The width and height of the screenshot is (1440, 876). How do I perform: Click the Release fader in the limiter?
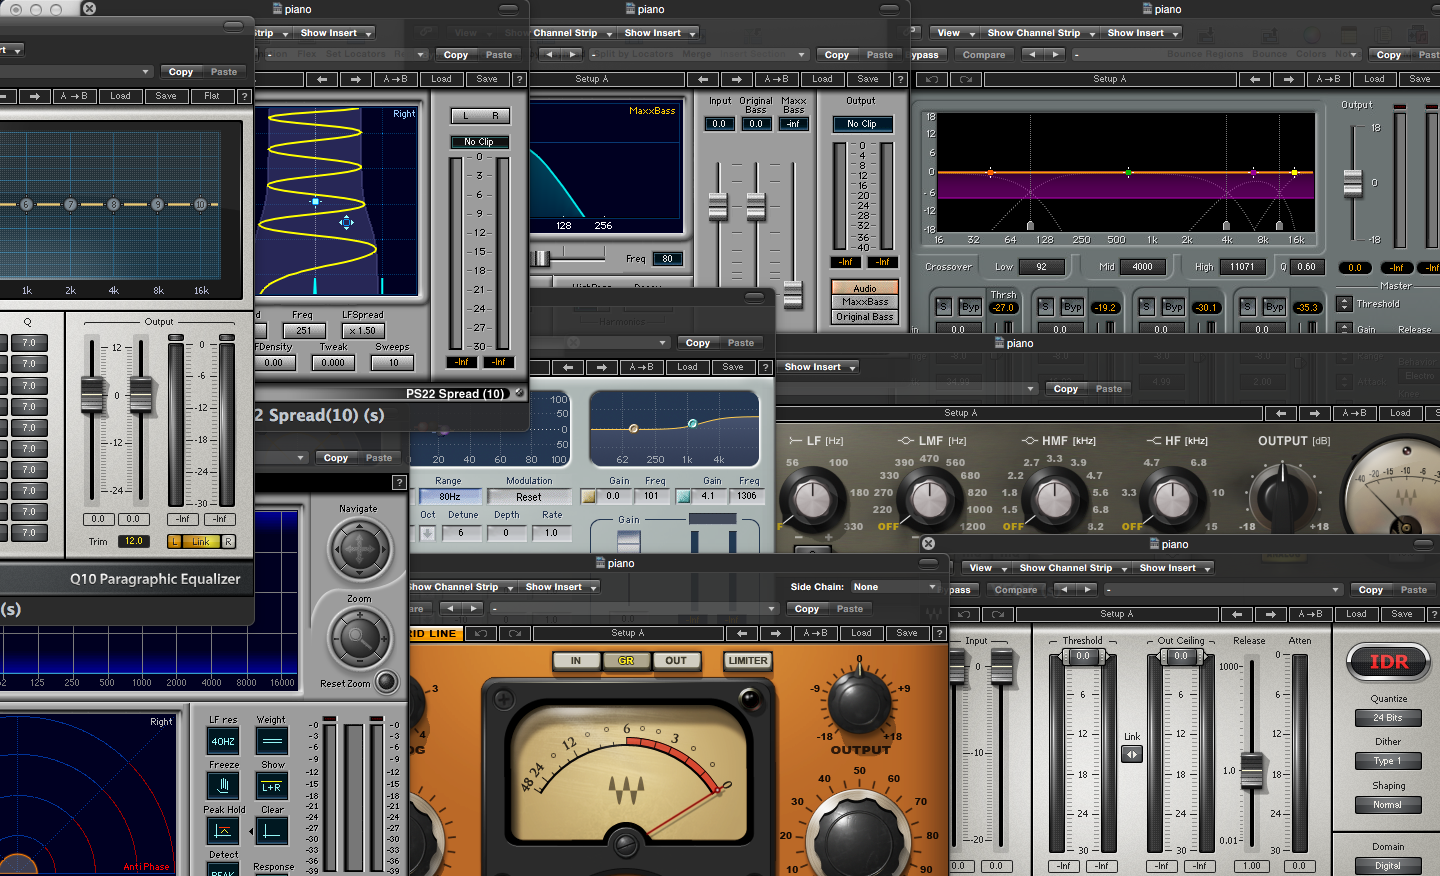click(1251, 769)
